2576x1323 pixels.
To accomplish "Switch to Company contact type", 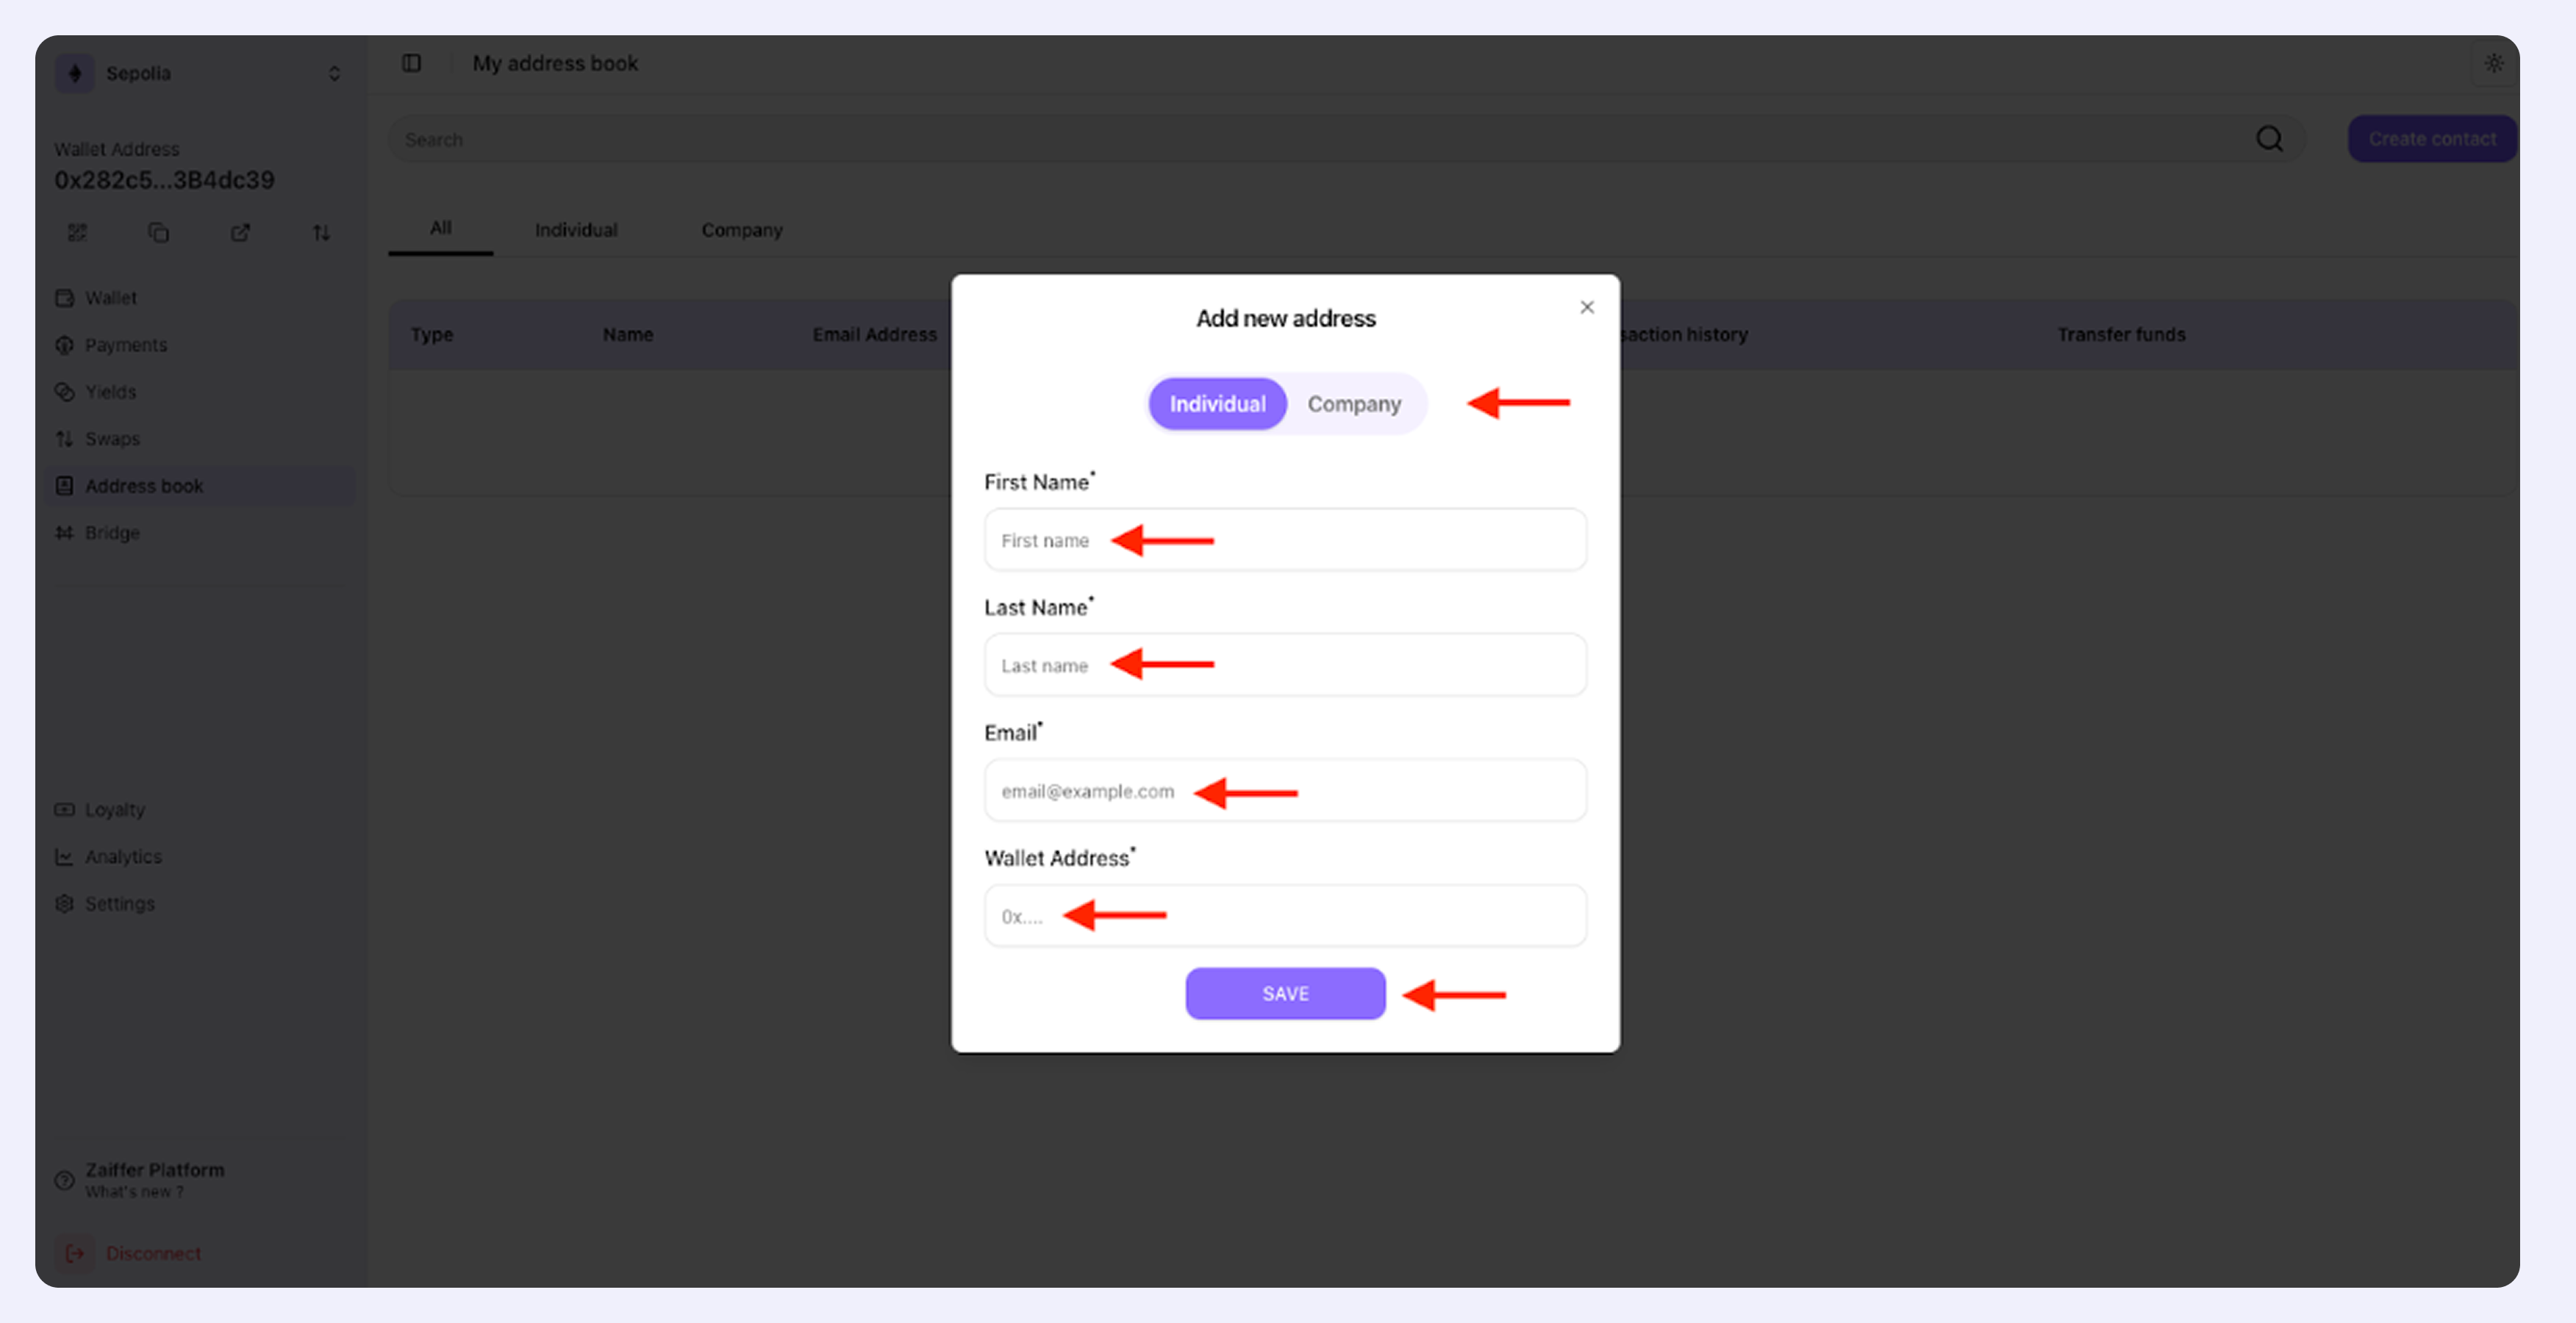I will pos(1354,404).
